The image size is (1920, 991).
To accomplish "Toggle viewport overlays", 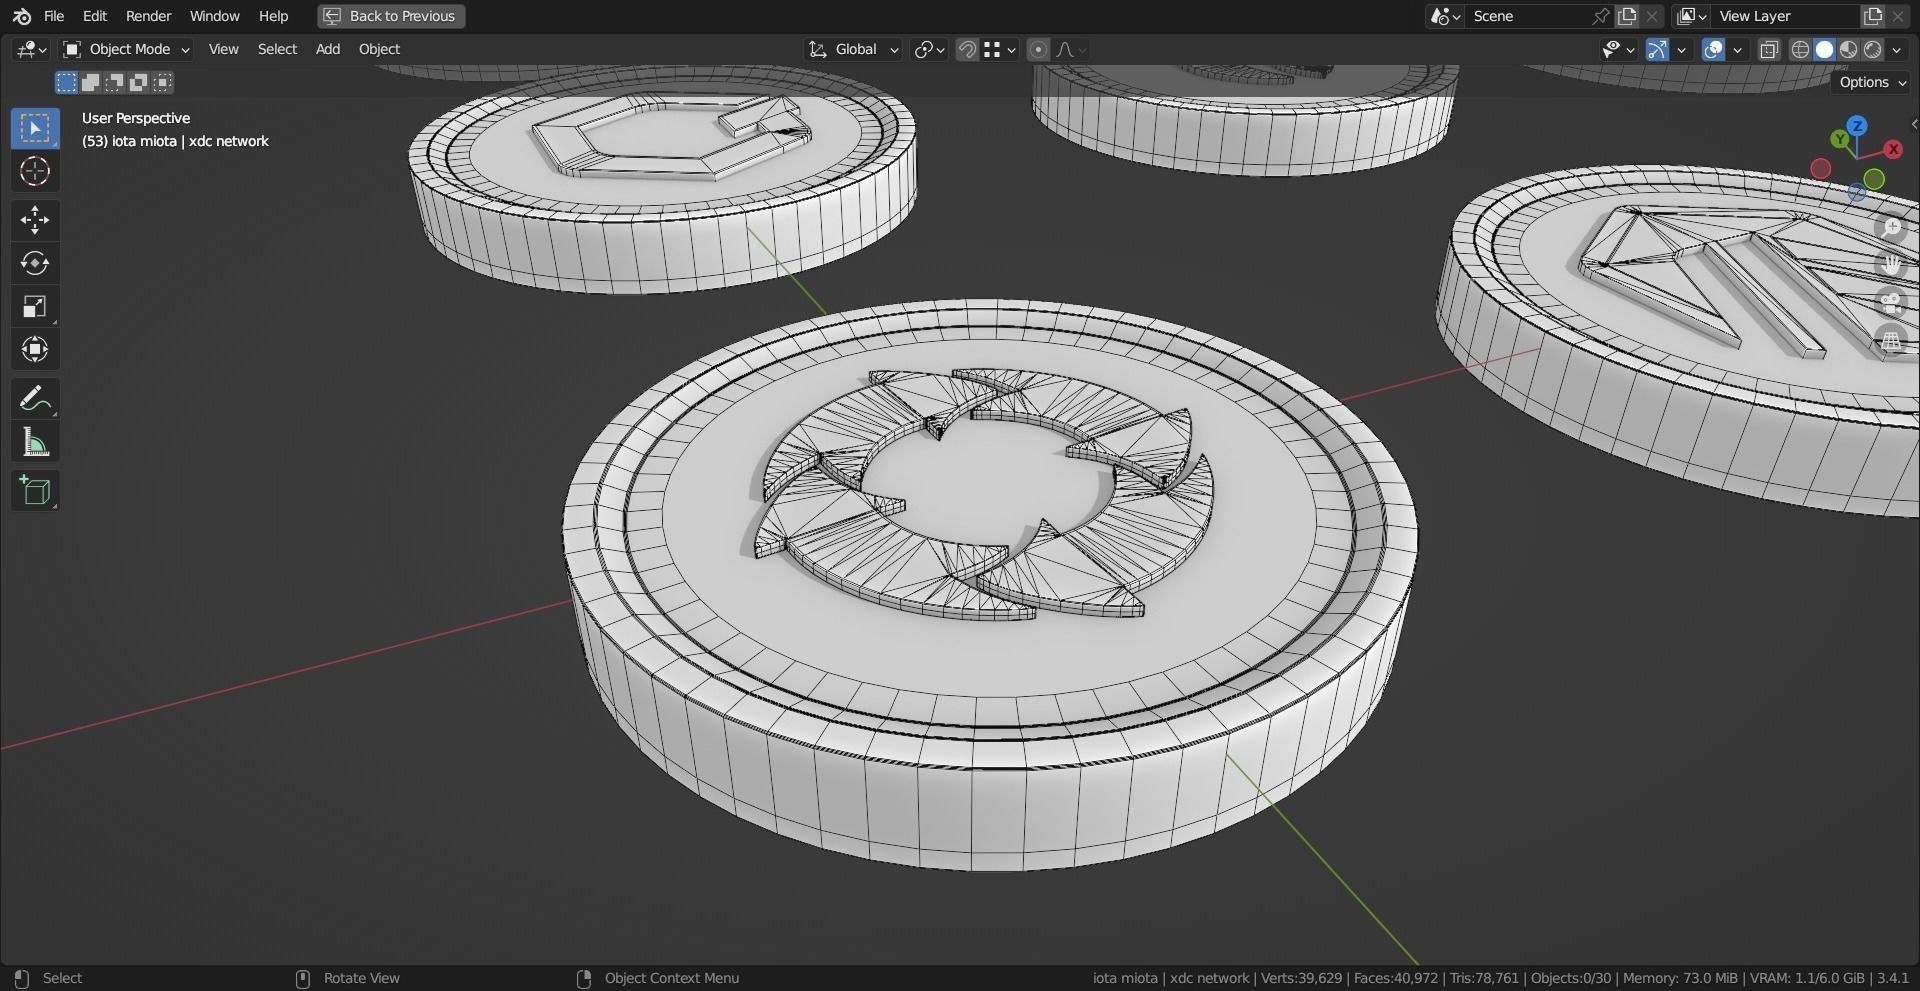I will 1713,49.
